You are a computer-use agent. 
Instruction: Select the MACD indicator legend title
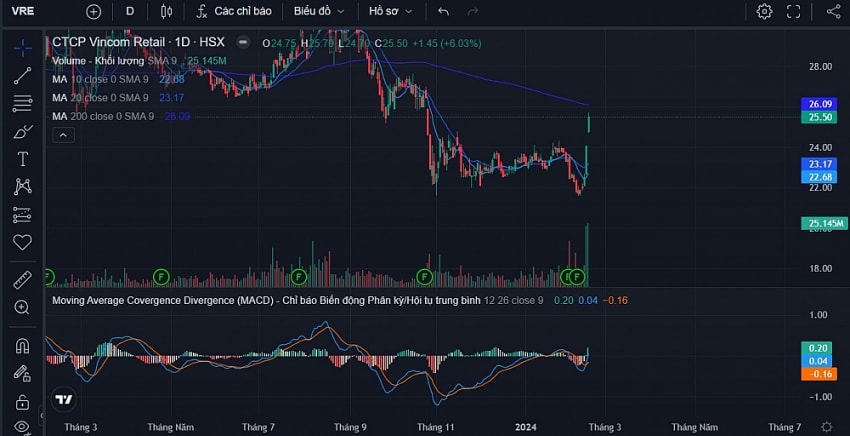point(266,300)
